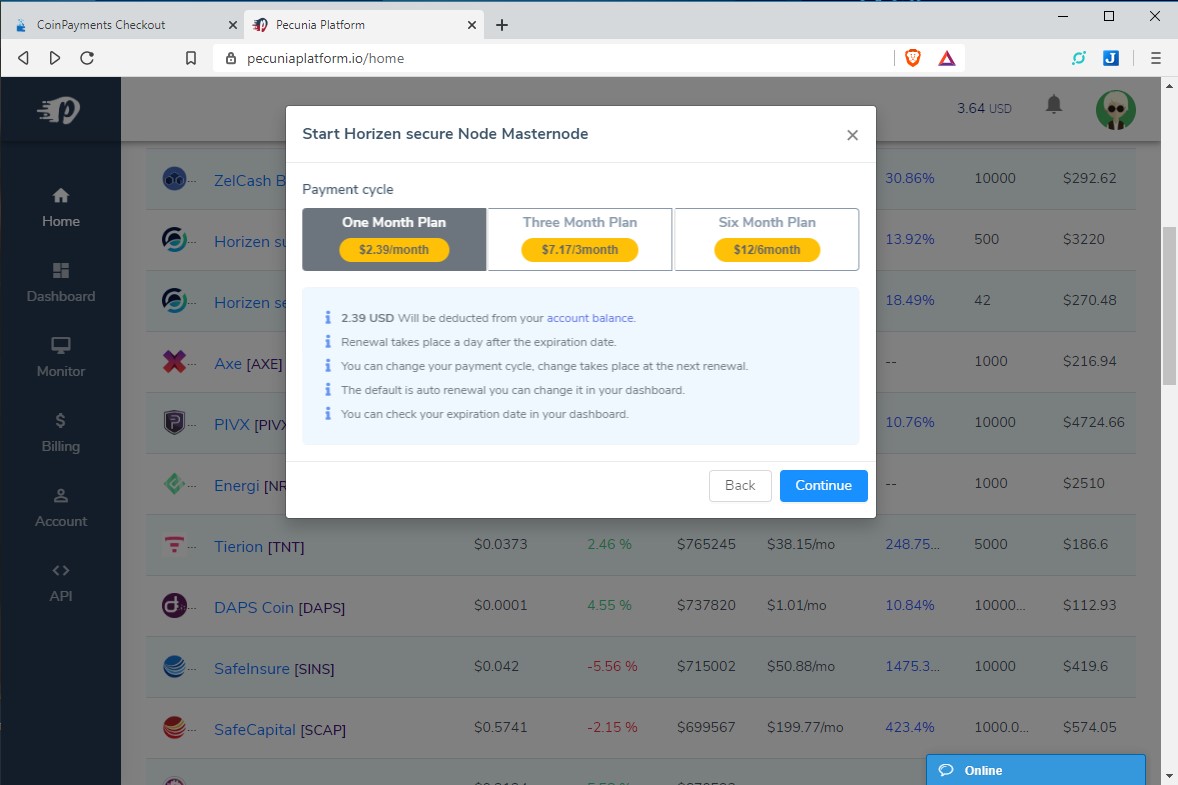
Task: Click the ZelCash coin logo
Action: point(174,179)
